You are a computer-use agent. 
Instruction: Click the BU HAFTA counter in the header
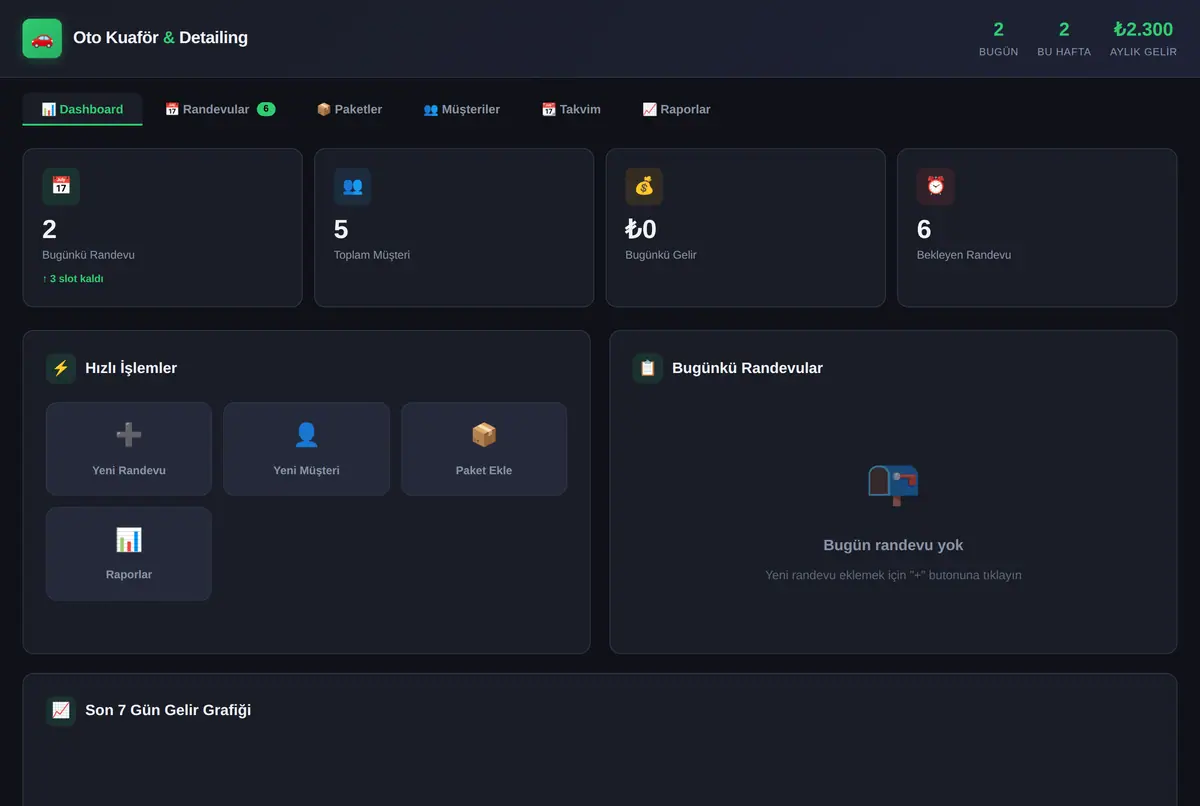pyautogui.click(x=1064, y=39)
